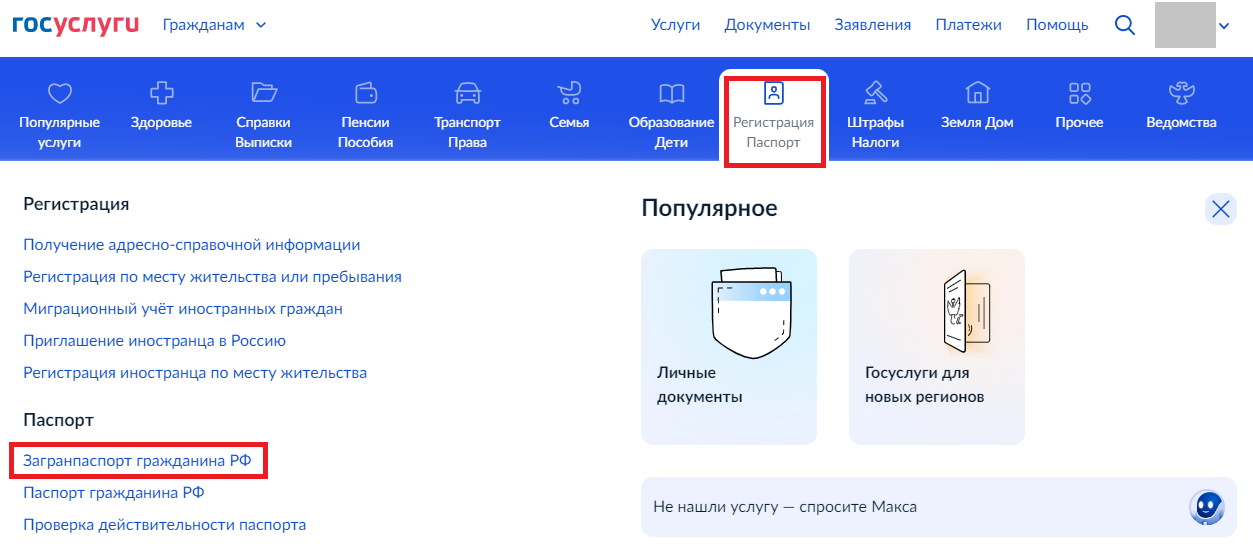Open the Документы menu item

767,25
